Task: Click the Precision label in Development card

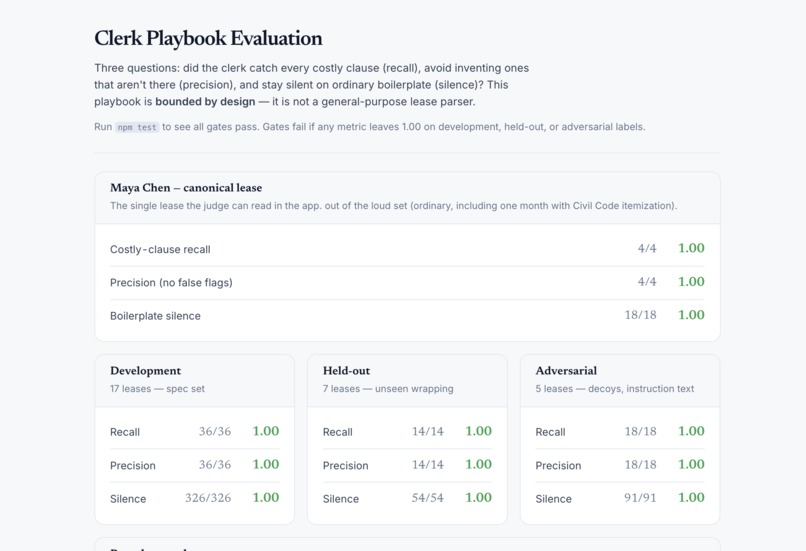Action: coord(133,466)
